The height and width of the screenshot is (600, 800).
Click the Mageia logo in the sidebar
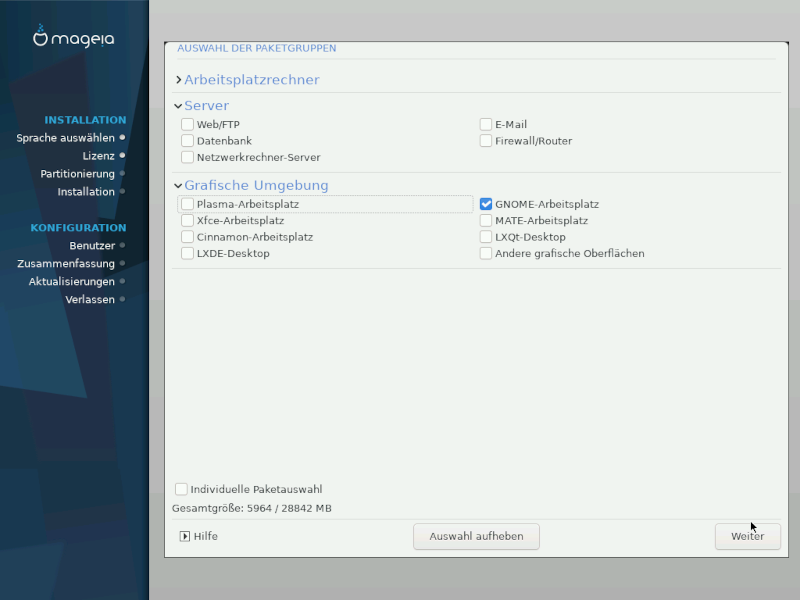(74, 38)
